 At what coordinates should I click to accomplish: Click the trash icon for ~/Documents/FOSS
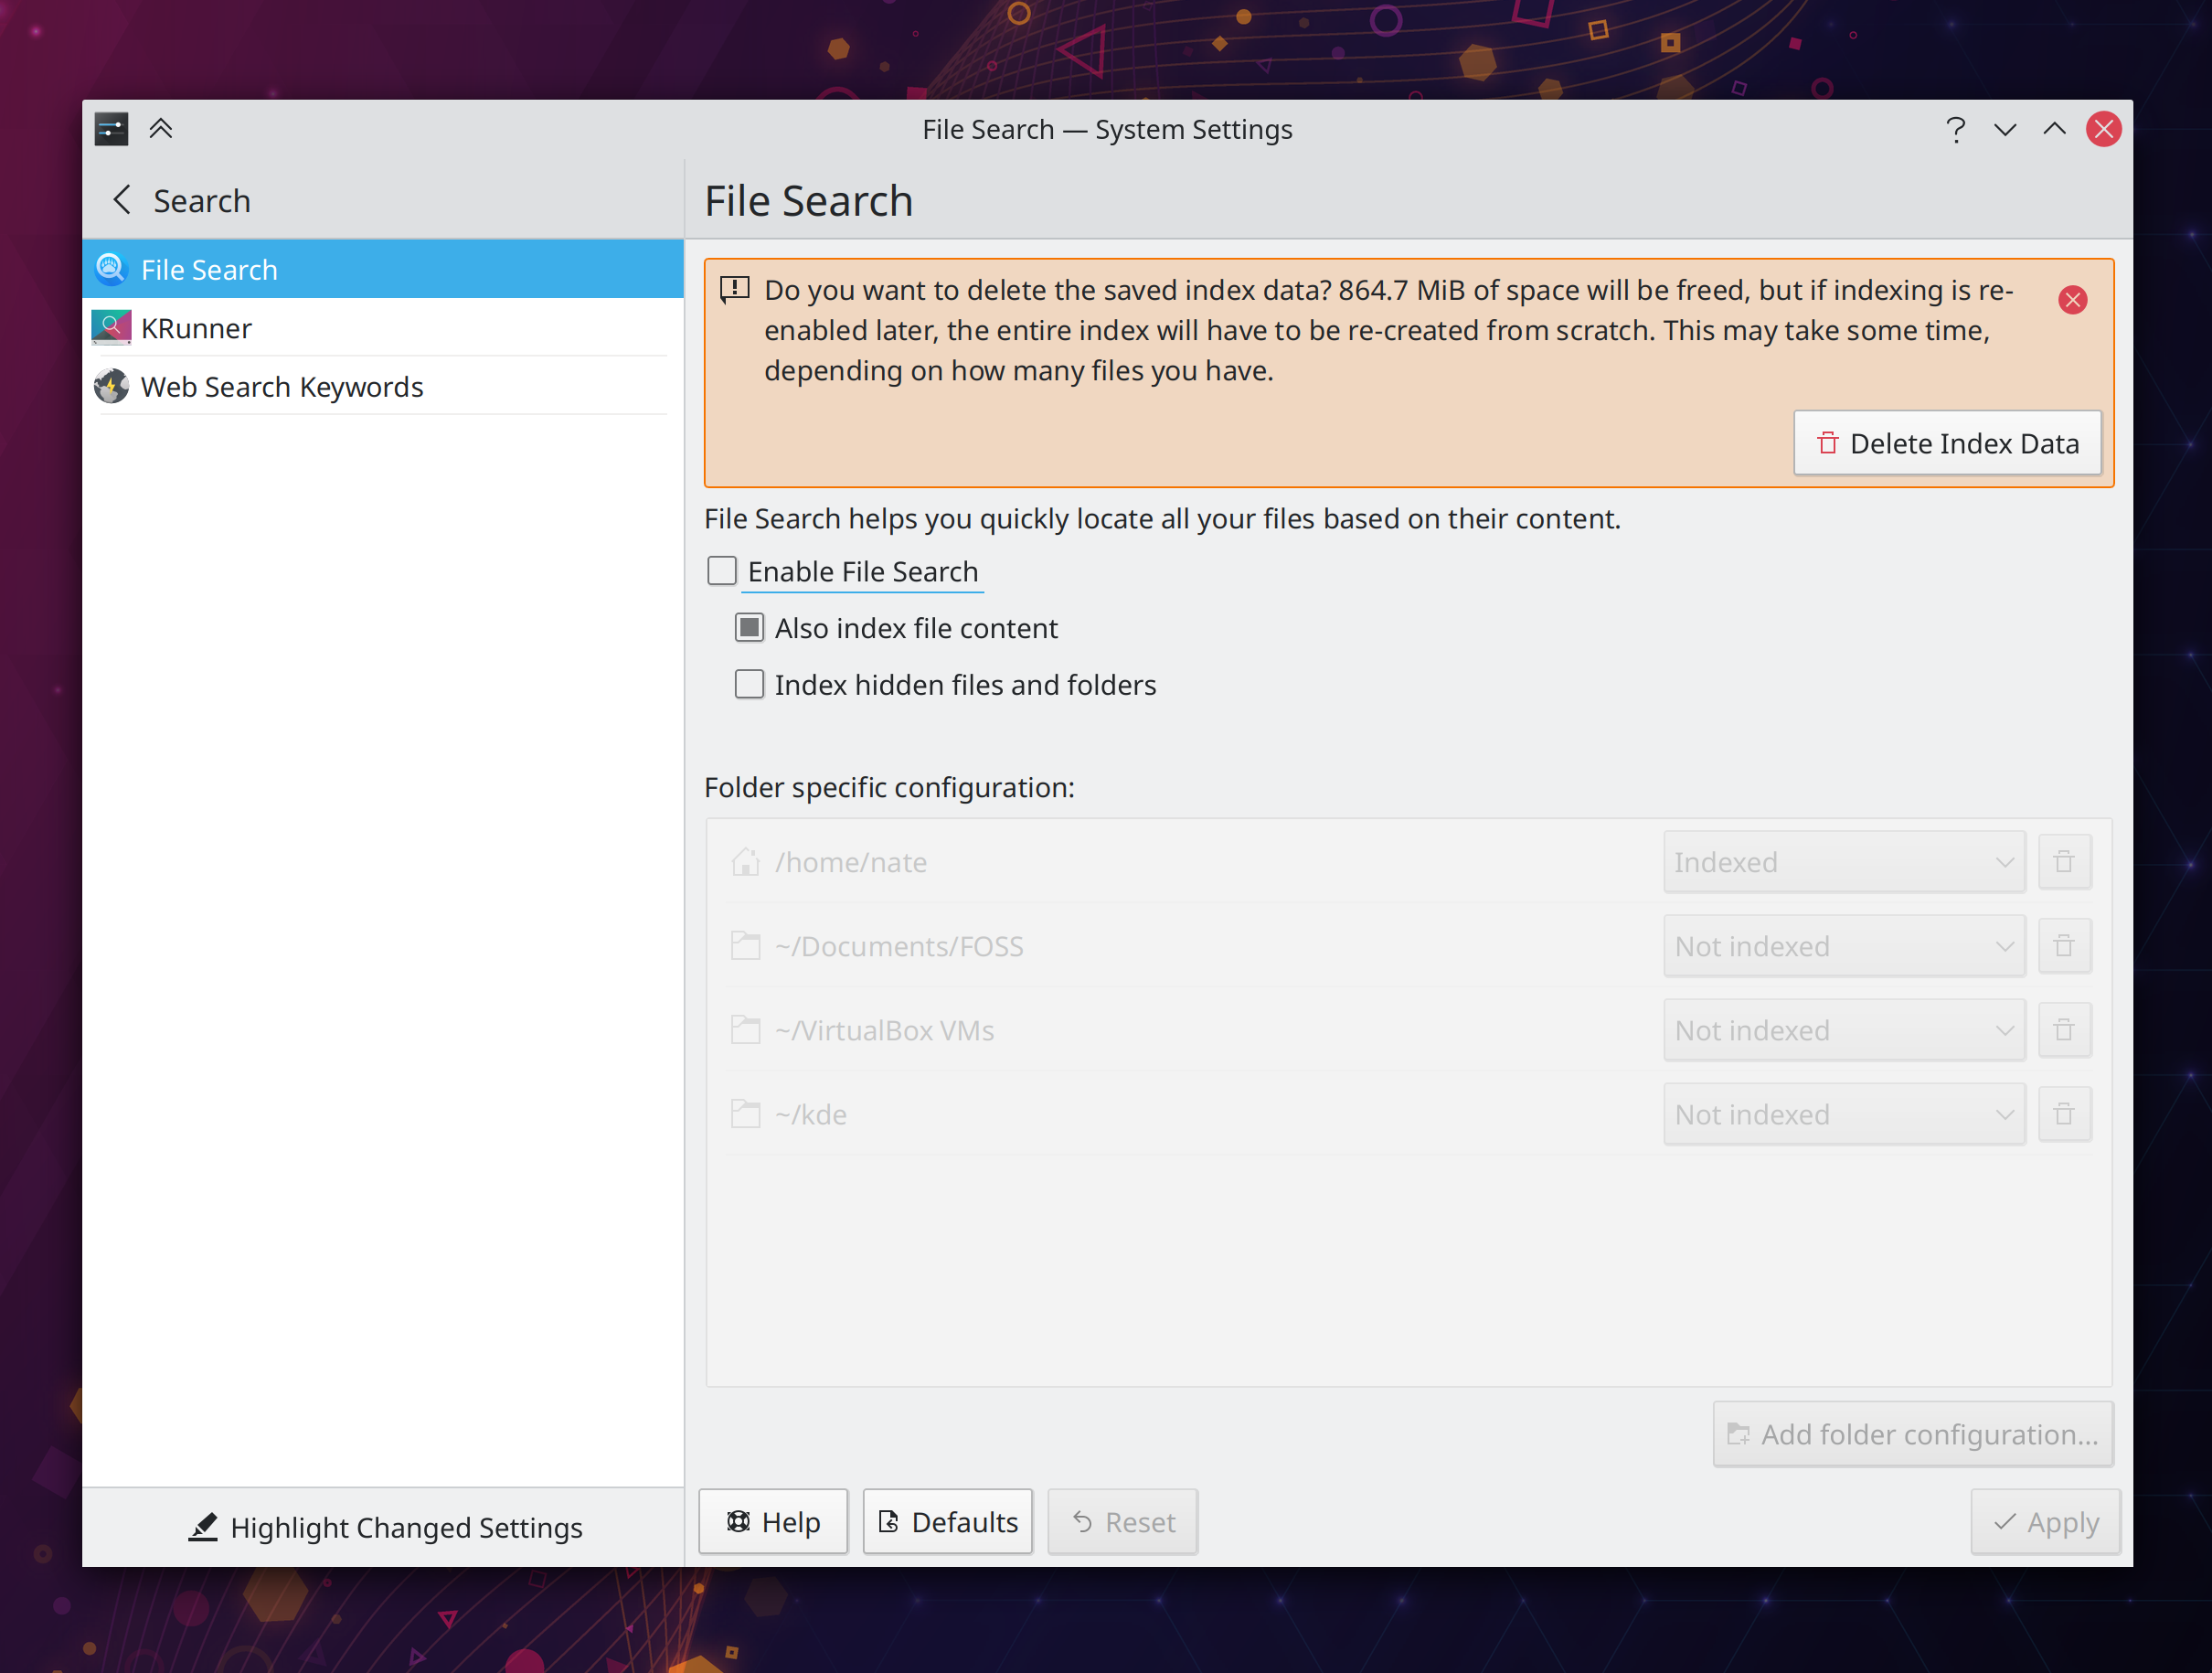pos(2063,946)
